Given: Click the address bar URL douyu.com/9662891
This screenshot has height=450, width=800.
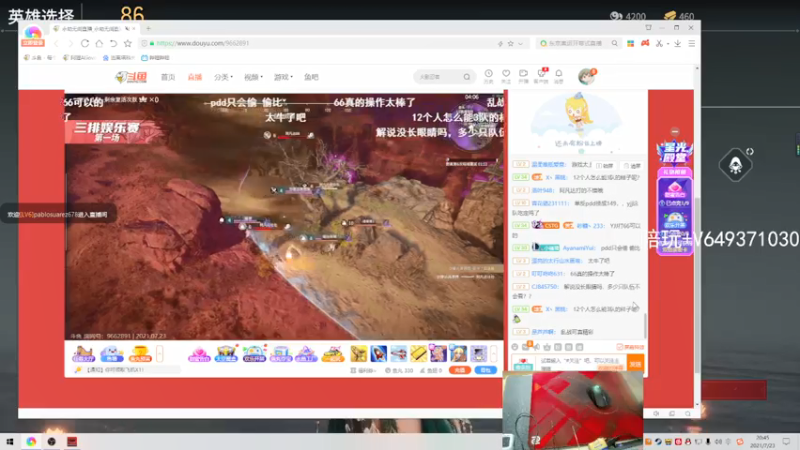Looking at the screenshot, I should 203,43.
